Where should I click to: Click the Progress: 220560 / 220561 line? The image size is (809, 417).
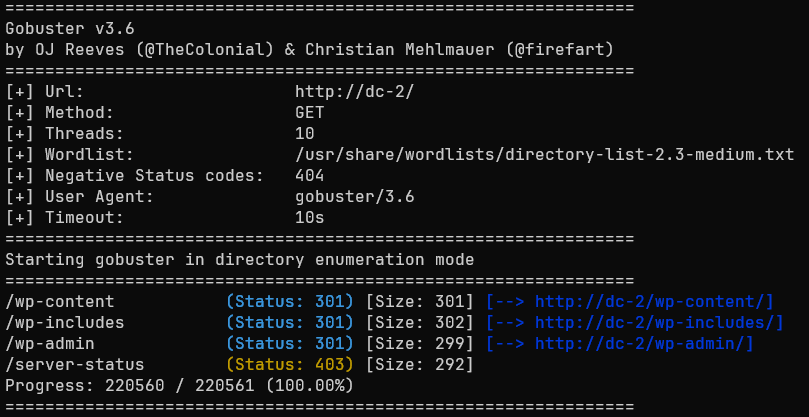click(180, 386)
